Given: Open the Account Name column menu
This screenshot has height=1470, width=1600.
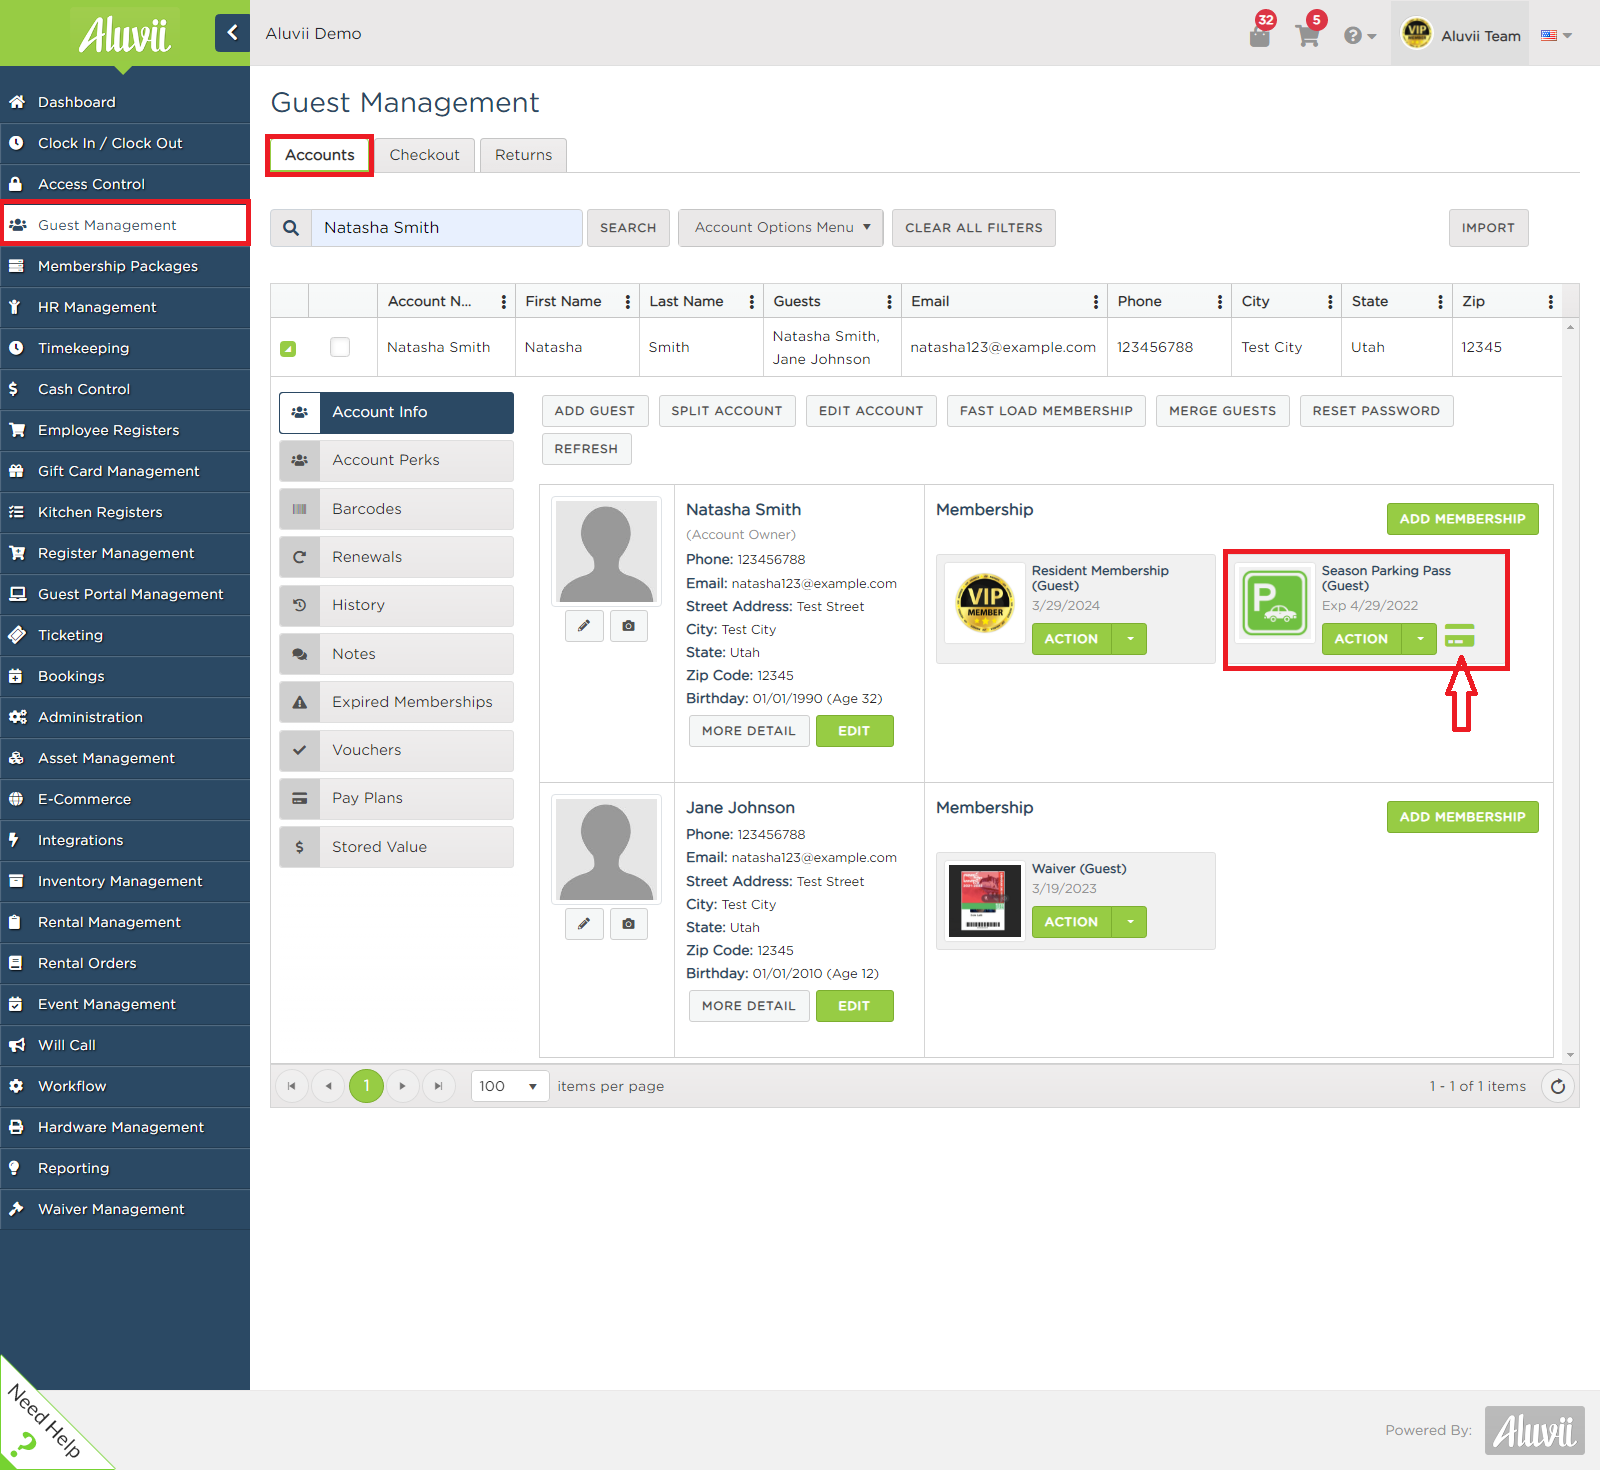Looking at the screenshot, I should pyautogui.click(x=504, y=302).
